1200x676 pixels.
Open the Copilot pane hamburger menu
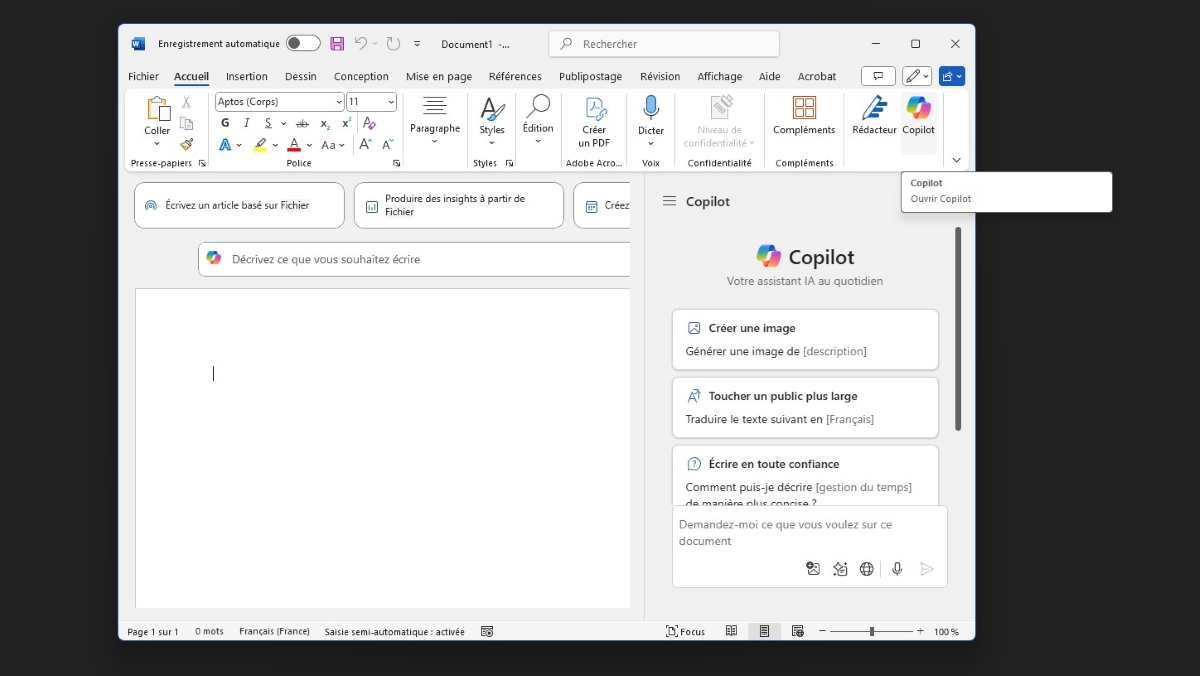coord(670,201)
